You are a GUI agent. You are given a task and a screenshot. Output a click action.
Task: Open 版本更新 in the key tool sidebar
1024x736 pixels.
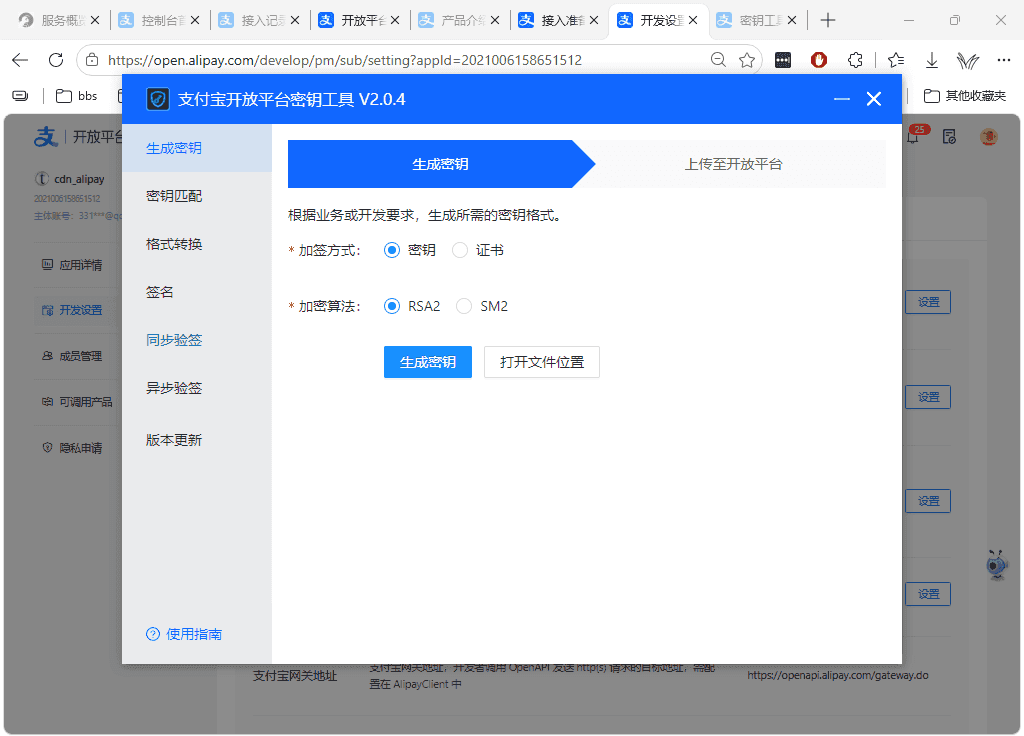[197, 440]
